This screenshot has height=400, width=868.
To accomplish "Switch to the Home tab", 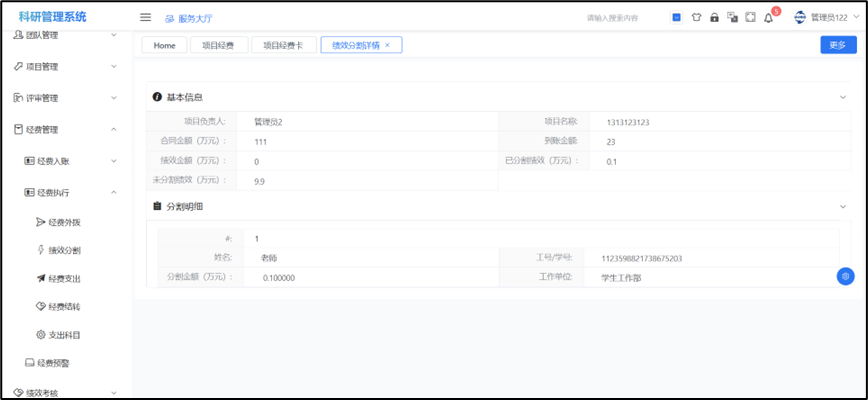I will tap(164, 45).
